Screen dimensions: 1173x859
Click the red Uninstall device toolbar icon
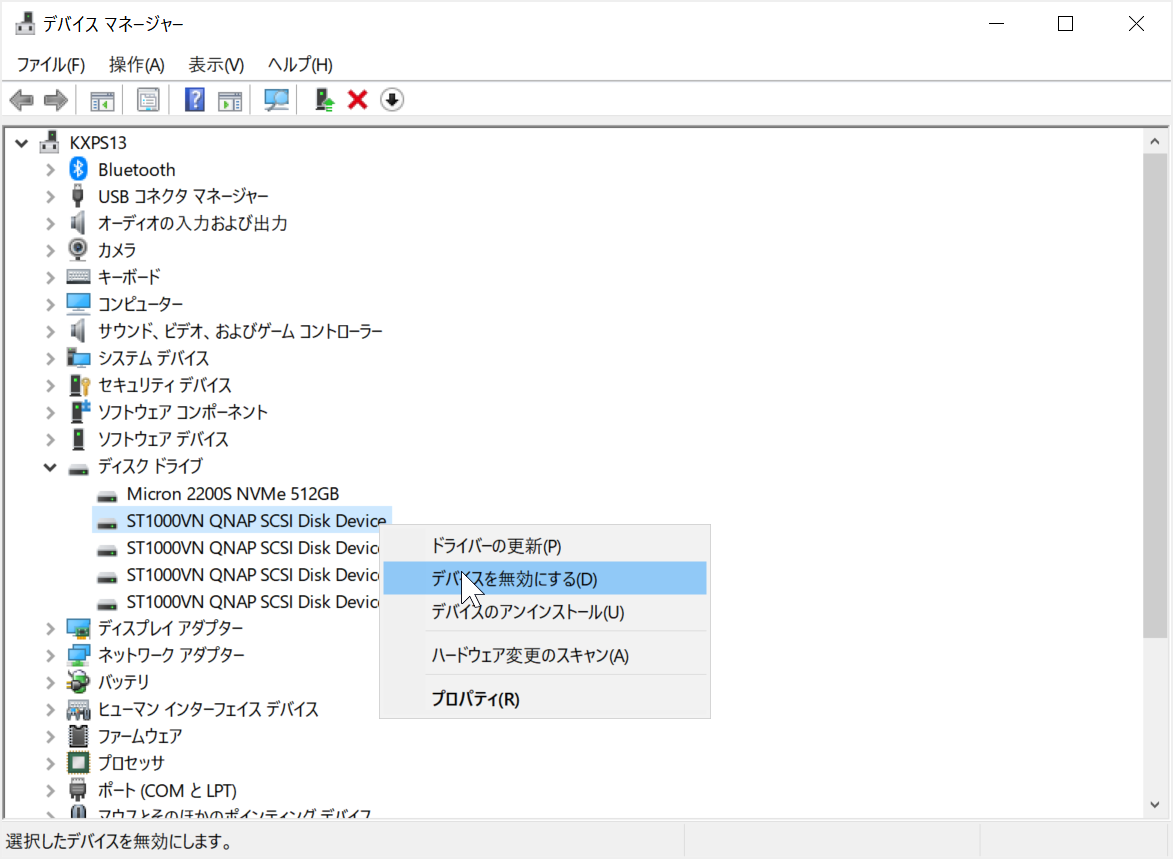coord(357,99)
